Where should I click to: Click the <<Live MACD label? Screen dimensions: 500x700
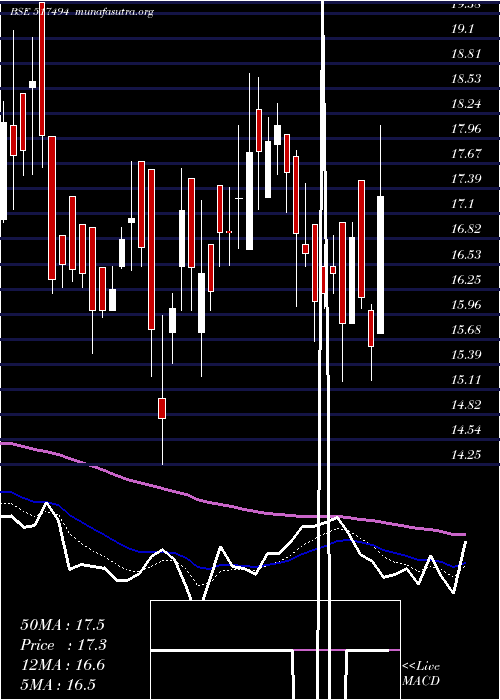421,674
